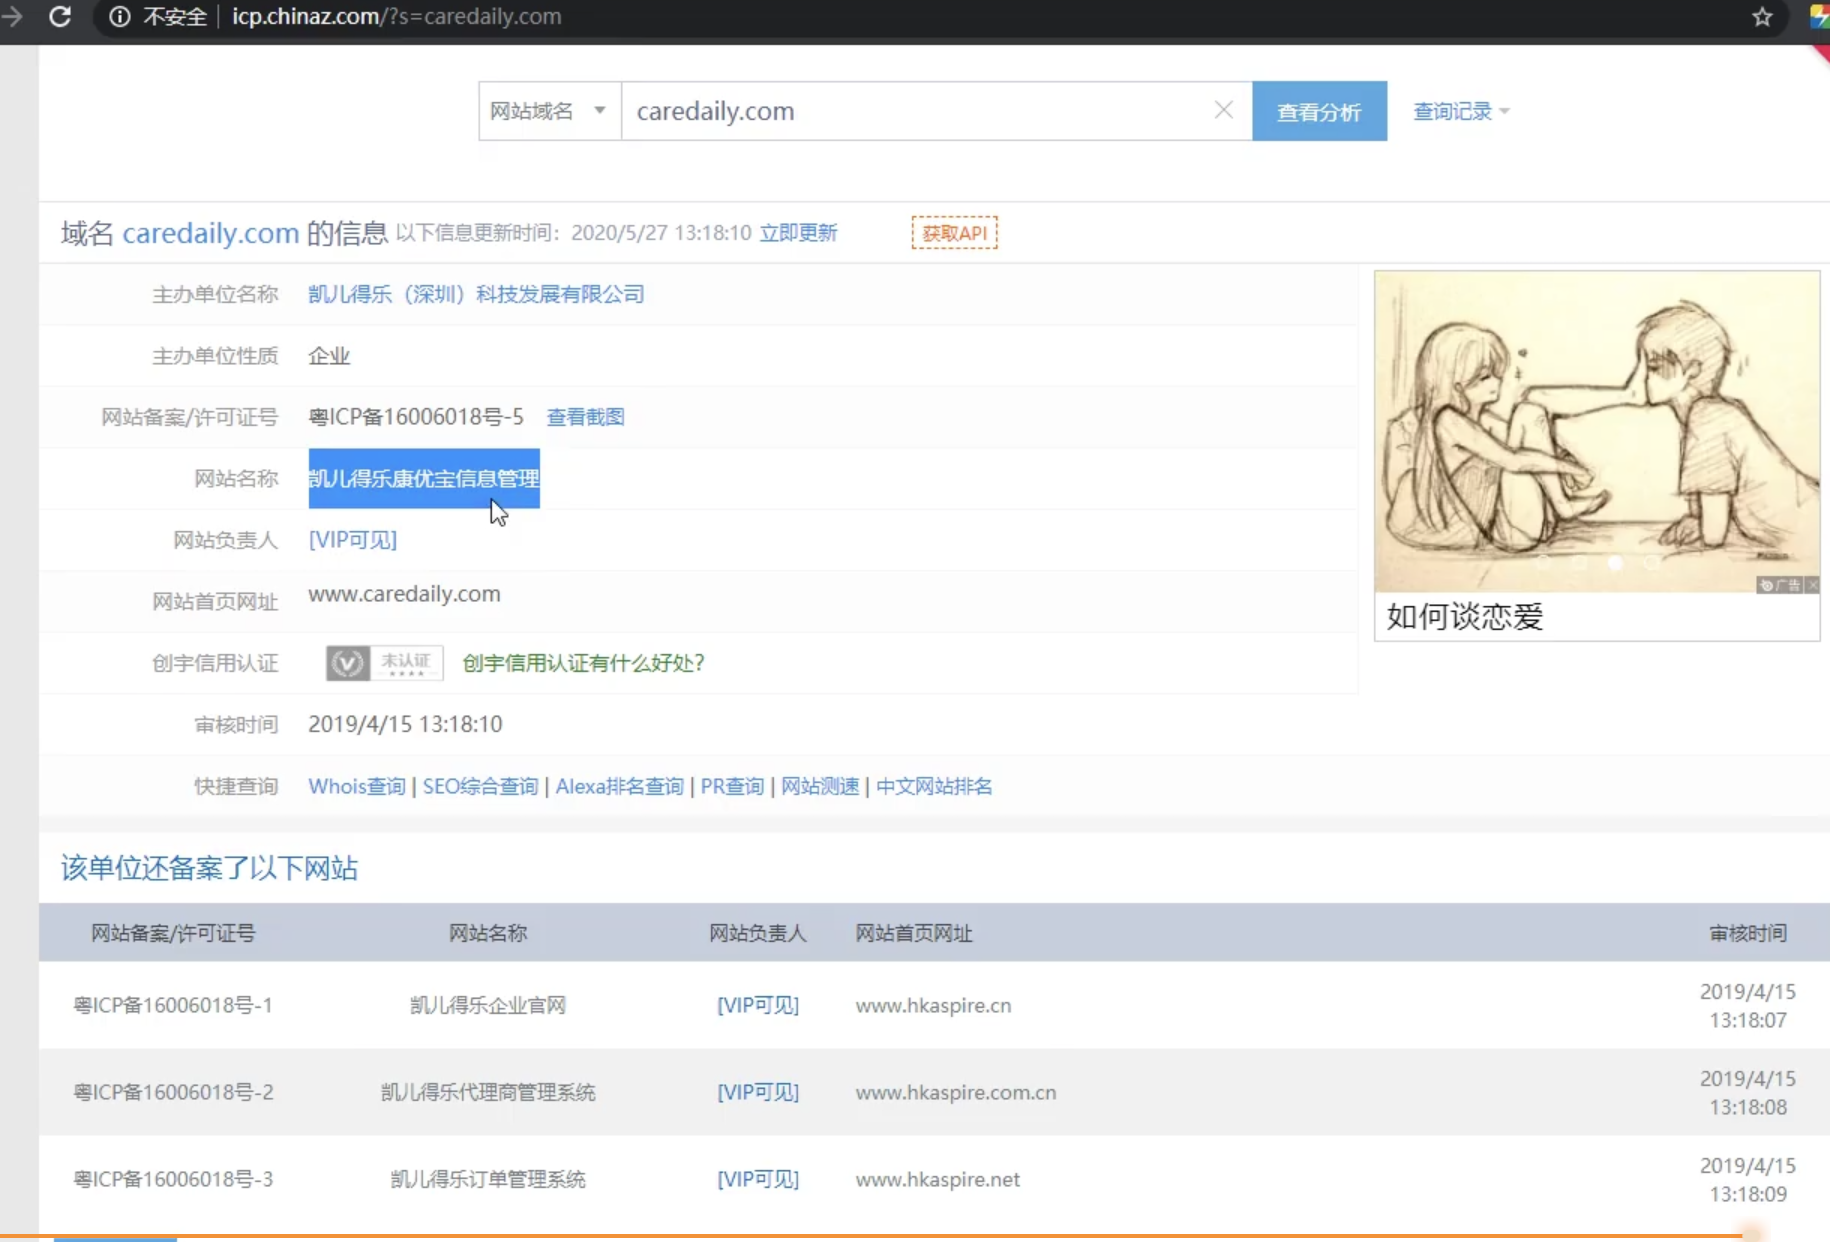Click the 凯儿得乐企业官网 site name cell
The image size is (1830, 1242).
point(488,1005)
